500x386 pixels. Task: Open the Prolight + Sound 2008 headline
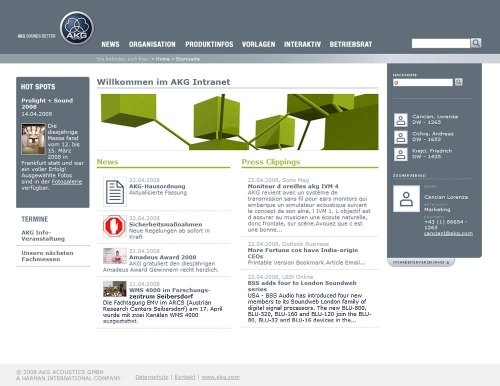[x=47, y=103]
